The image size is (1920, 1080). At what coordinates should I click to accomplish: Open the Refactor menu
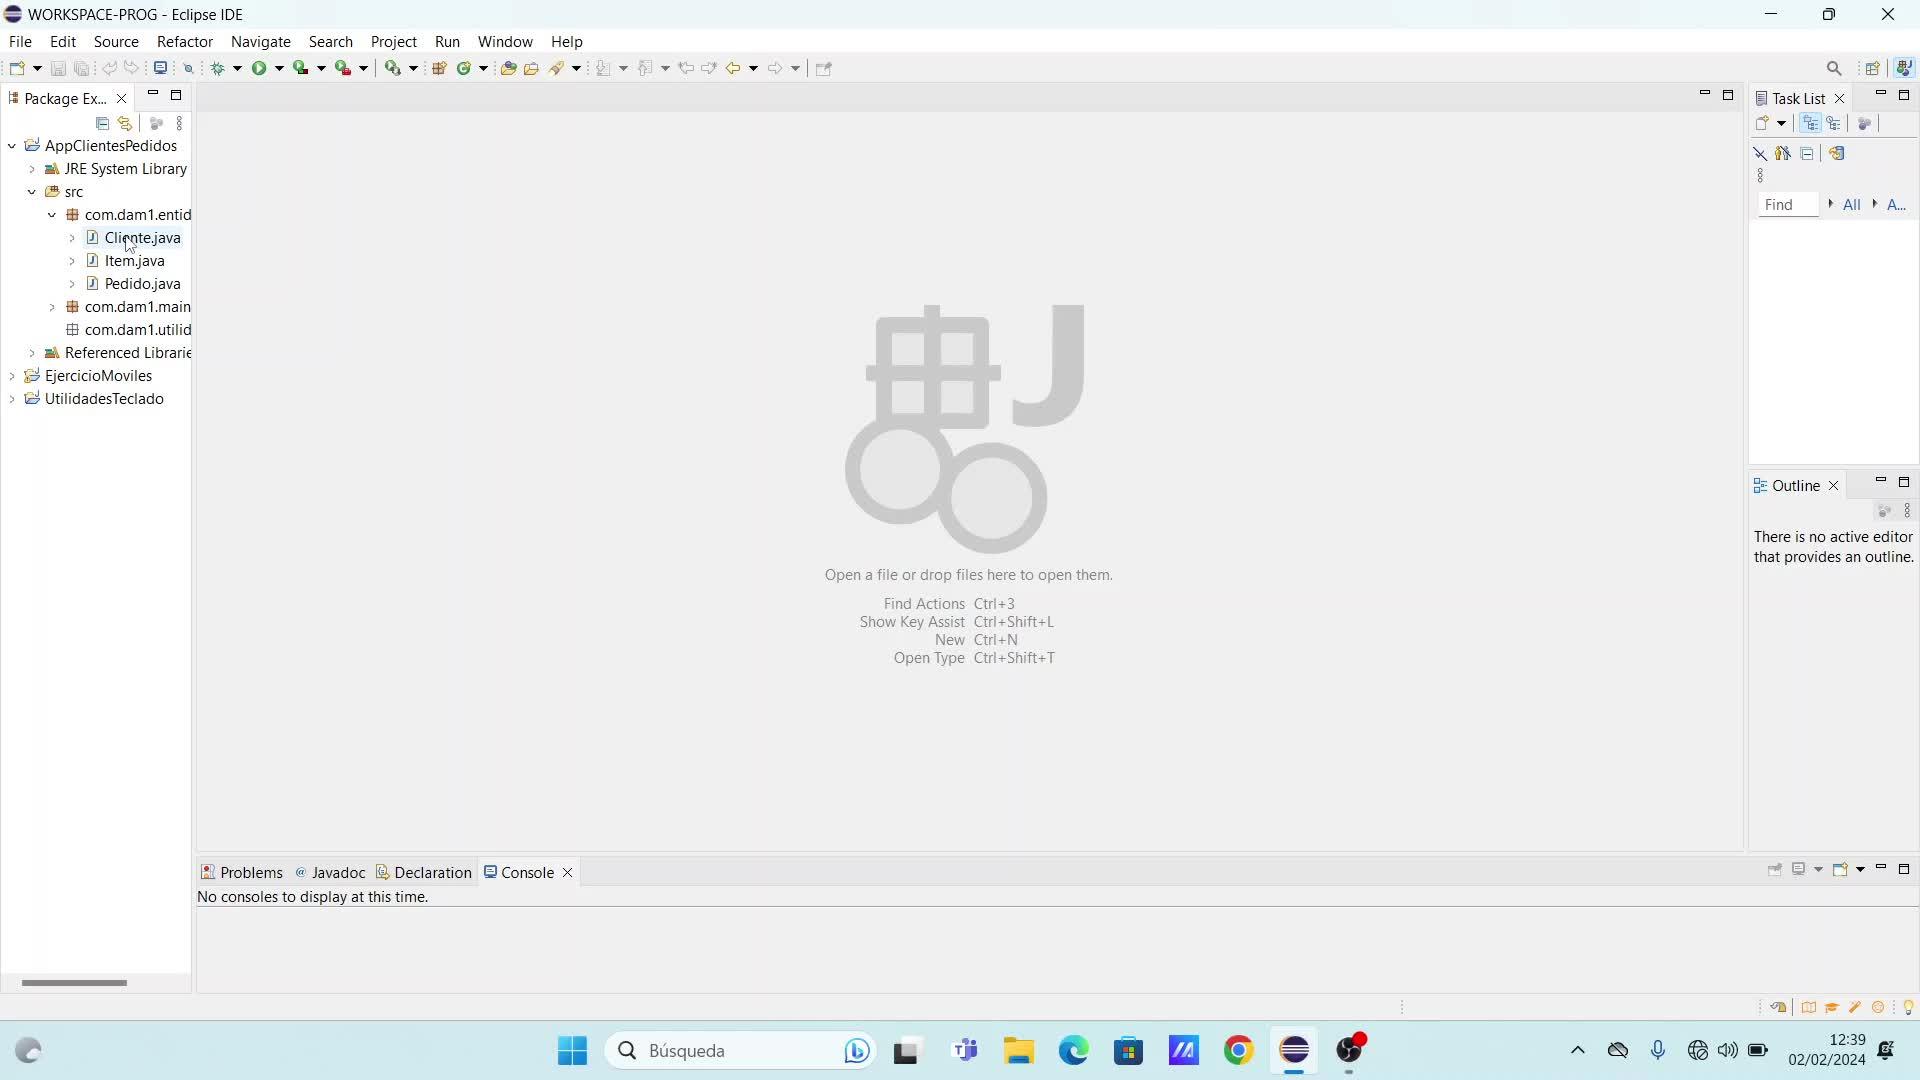click(184, 41)
